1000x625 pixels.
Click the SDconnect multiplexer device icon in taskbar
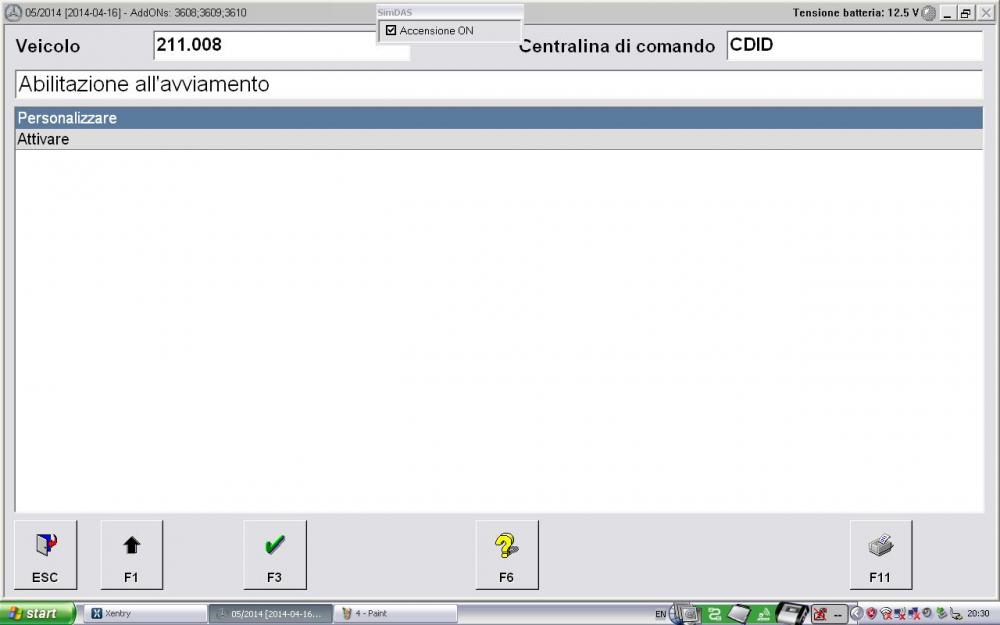(x=792, y=613)
